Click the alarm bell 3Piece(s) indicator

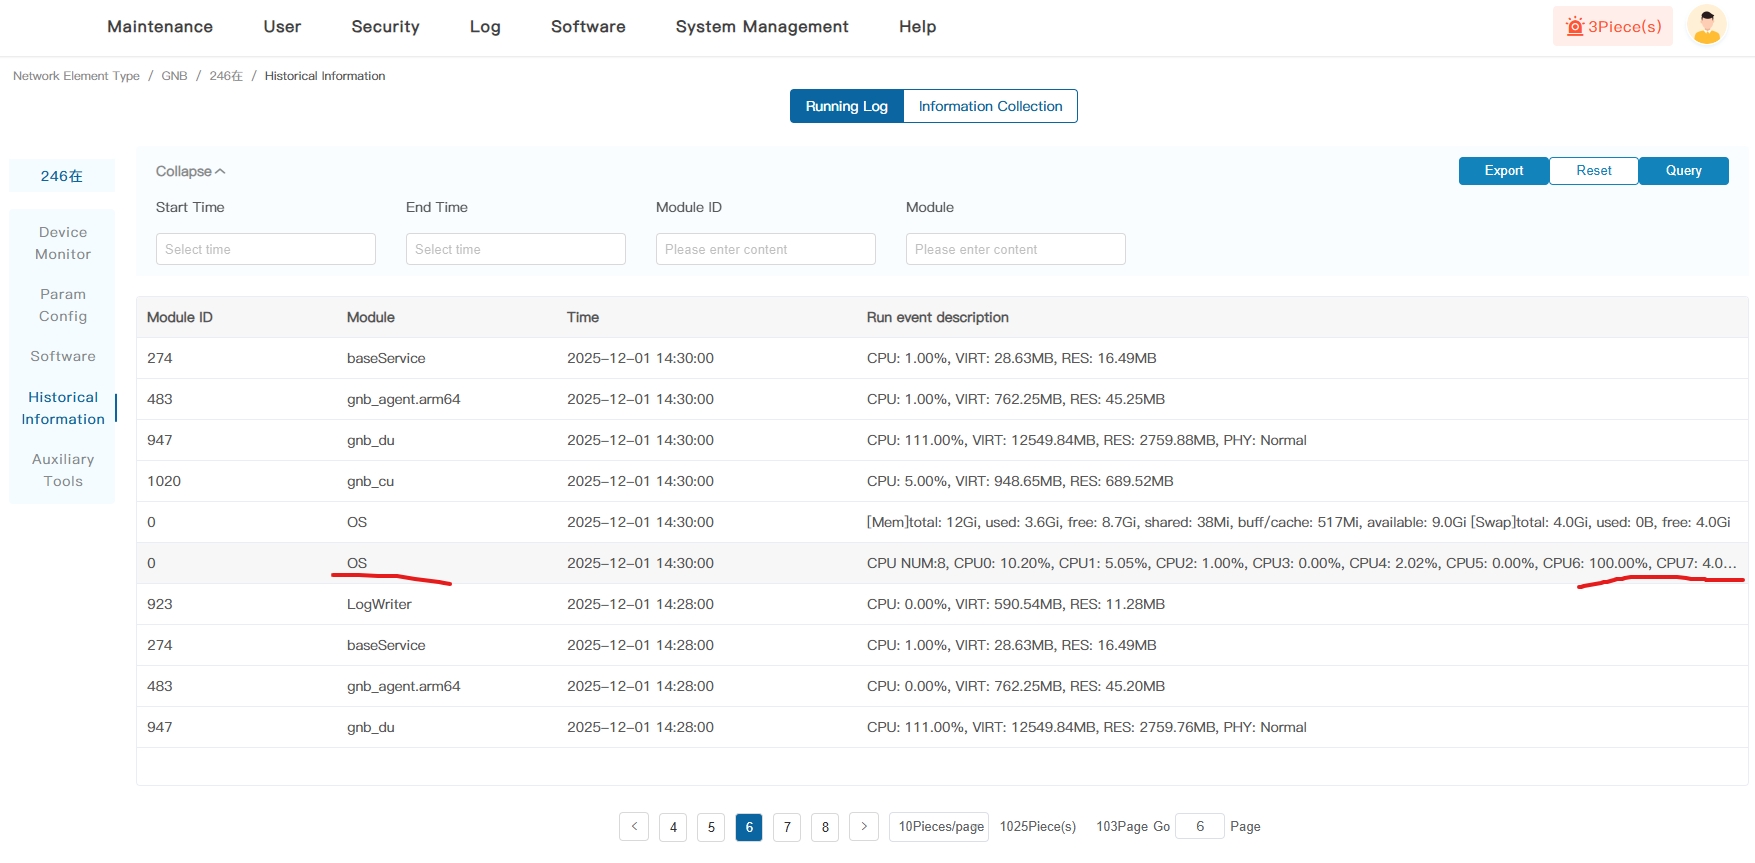coord(1612,27)
